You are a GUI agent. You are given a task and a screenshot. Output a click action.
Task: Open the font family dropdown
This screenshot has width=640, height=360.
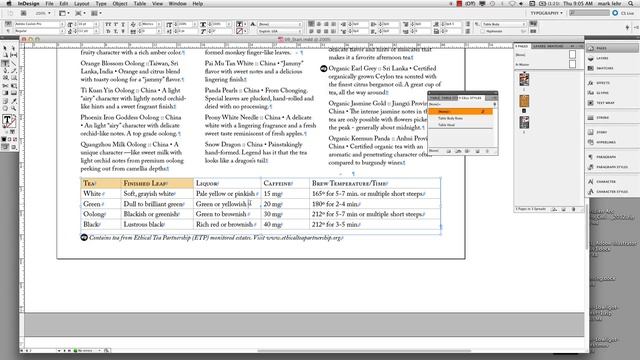pos(62,24)
